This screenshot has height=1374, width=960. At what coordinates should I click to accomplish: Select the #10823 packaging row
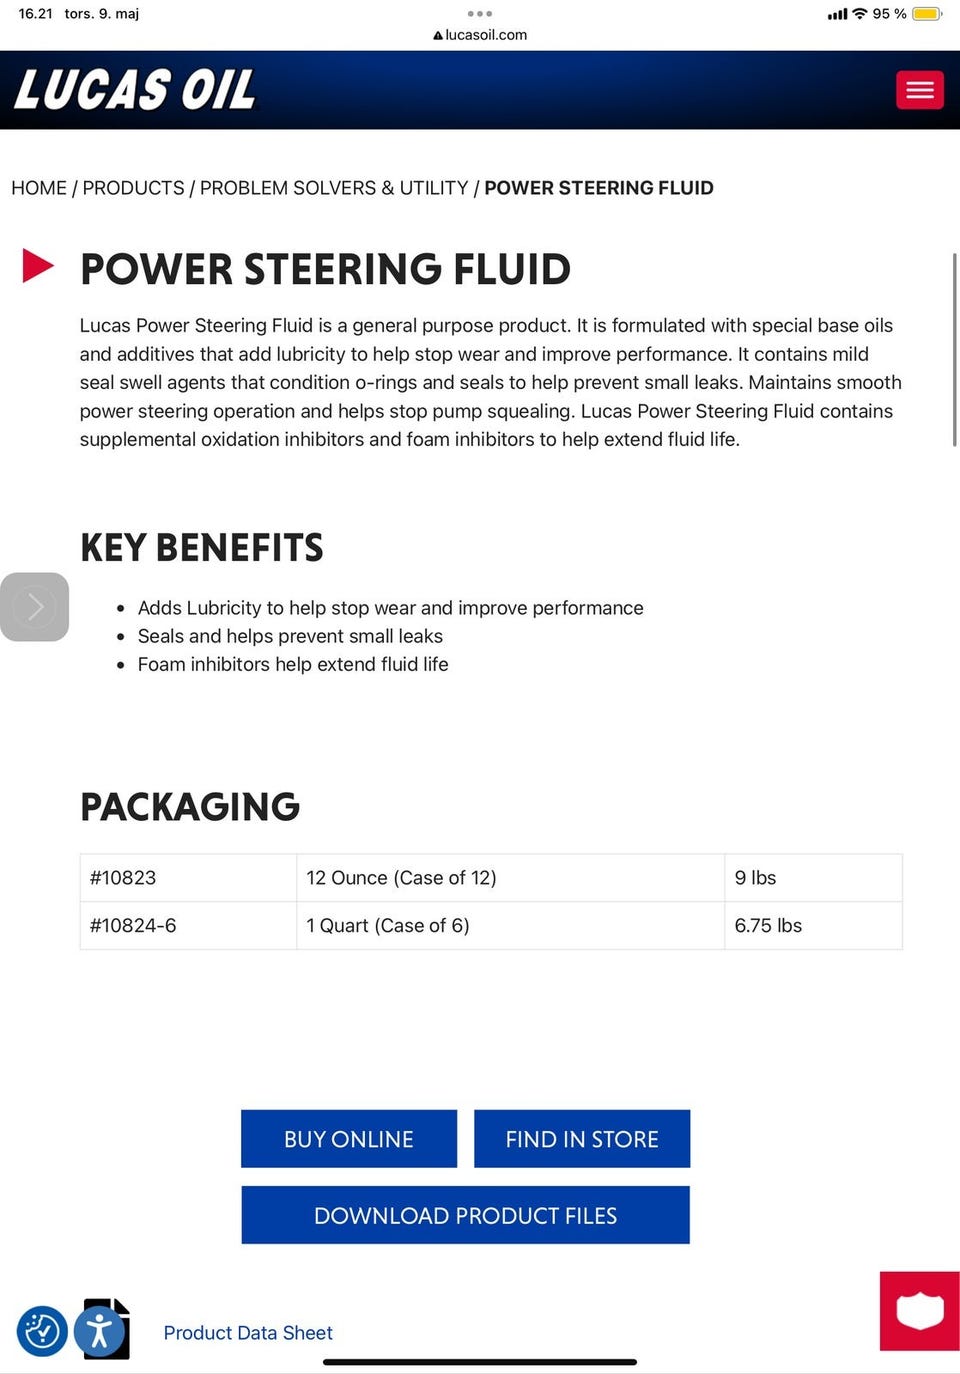coord(490,878)
